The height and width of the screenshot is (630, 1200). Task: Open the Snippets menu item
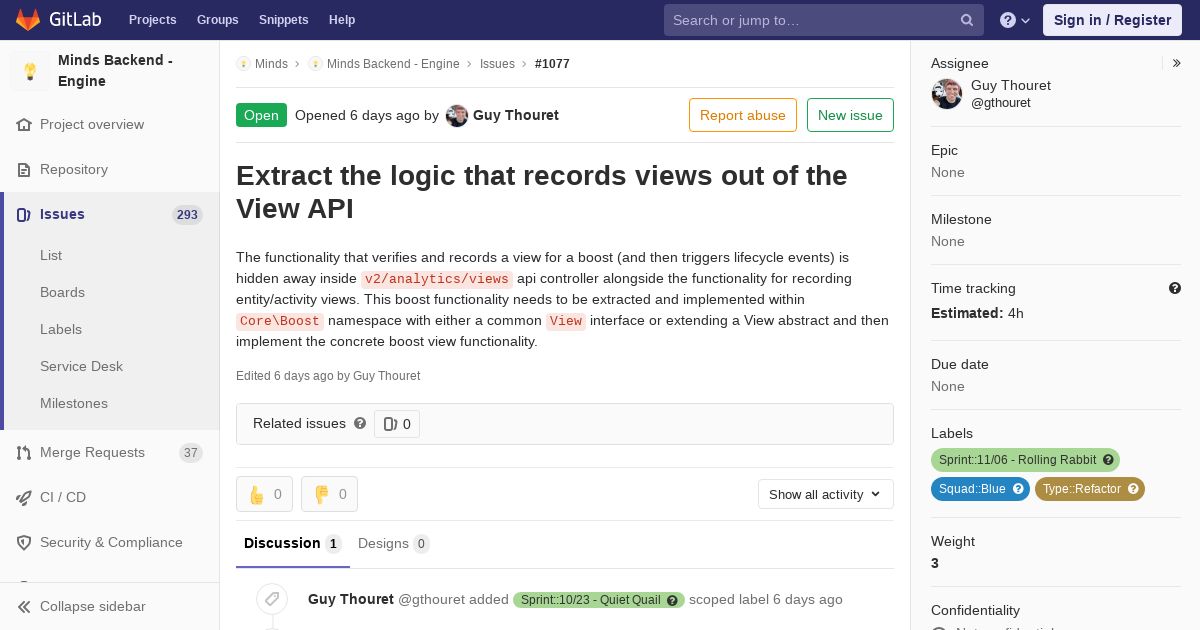[284, 20]
